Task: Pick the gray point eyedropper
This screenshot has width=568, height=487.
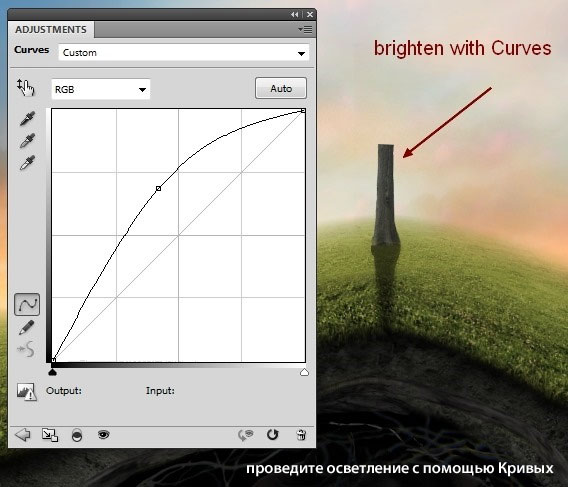Action: (27, 141)
